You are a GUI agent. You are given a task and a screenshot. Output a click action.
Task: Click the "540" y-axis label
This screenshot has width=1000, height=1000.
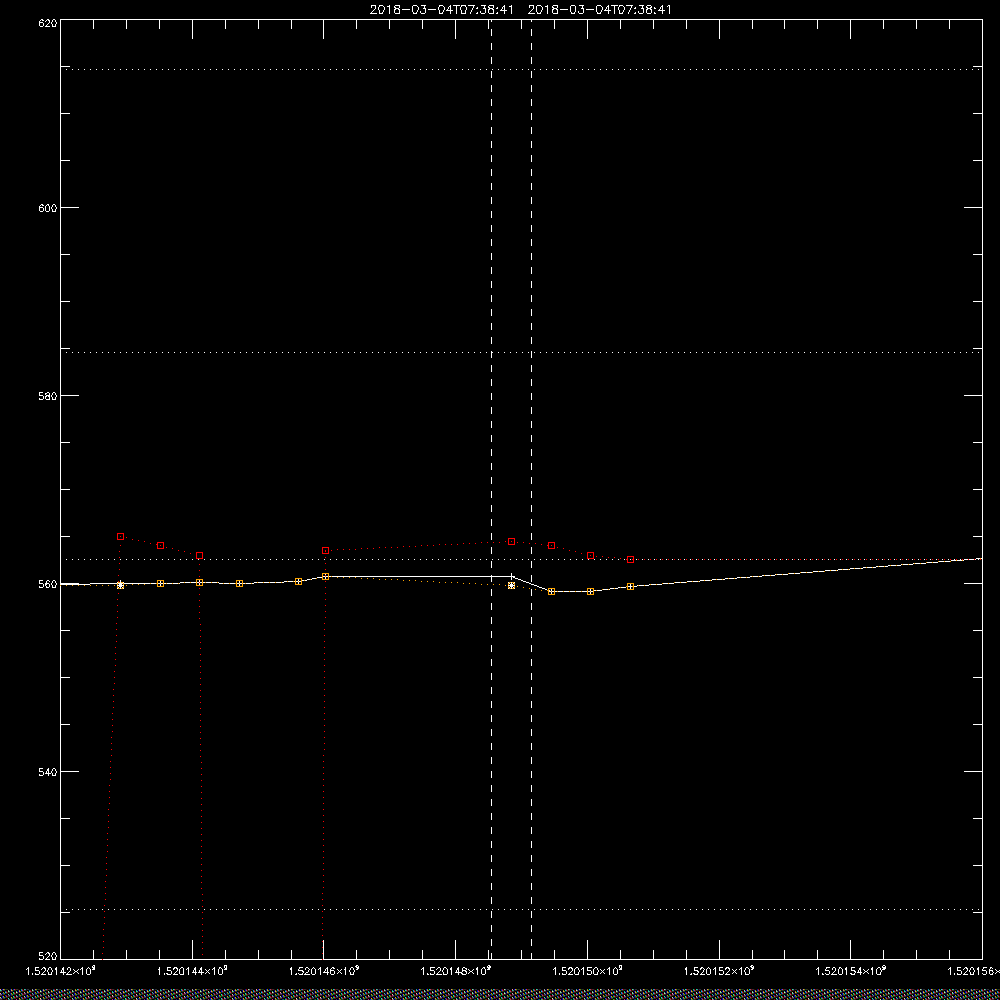[x=48, y=772]
